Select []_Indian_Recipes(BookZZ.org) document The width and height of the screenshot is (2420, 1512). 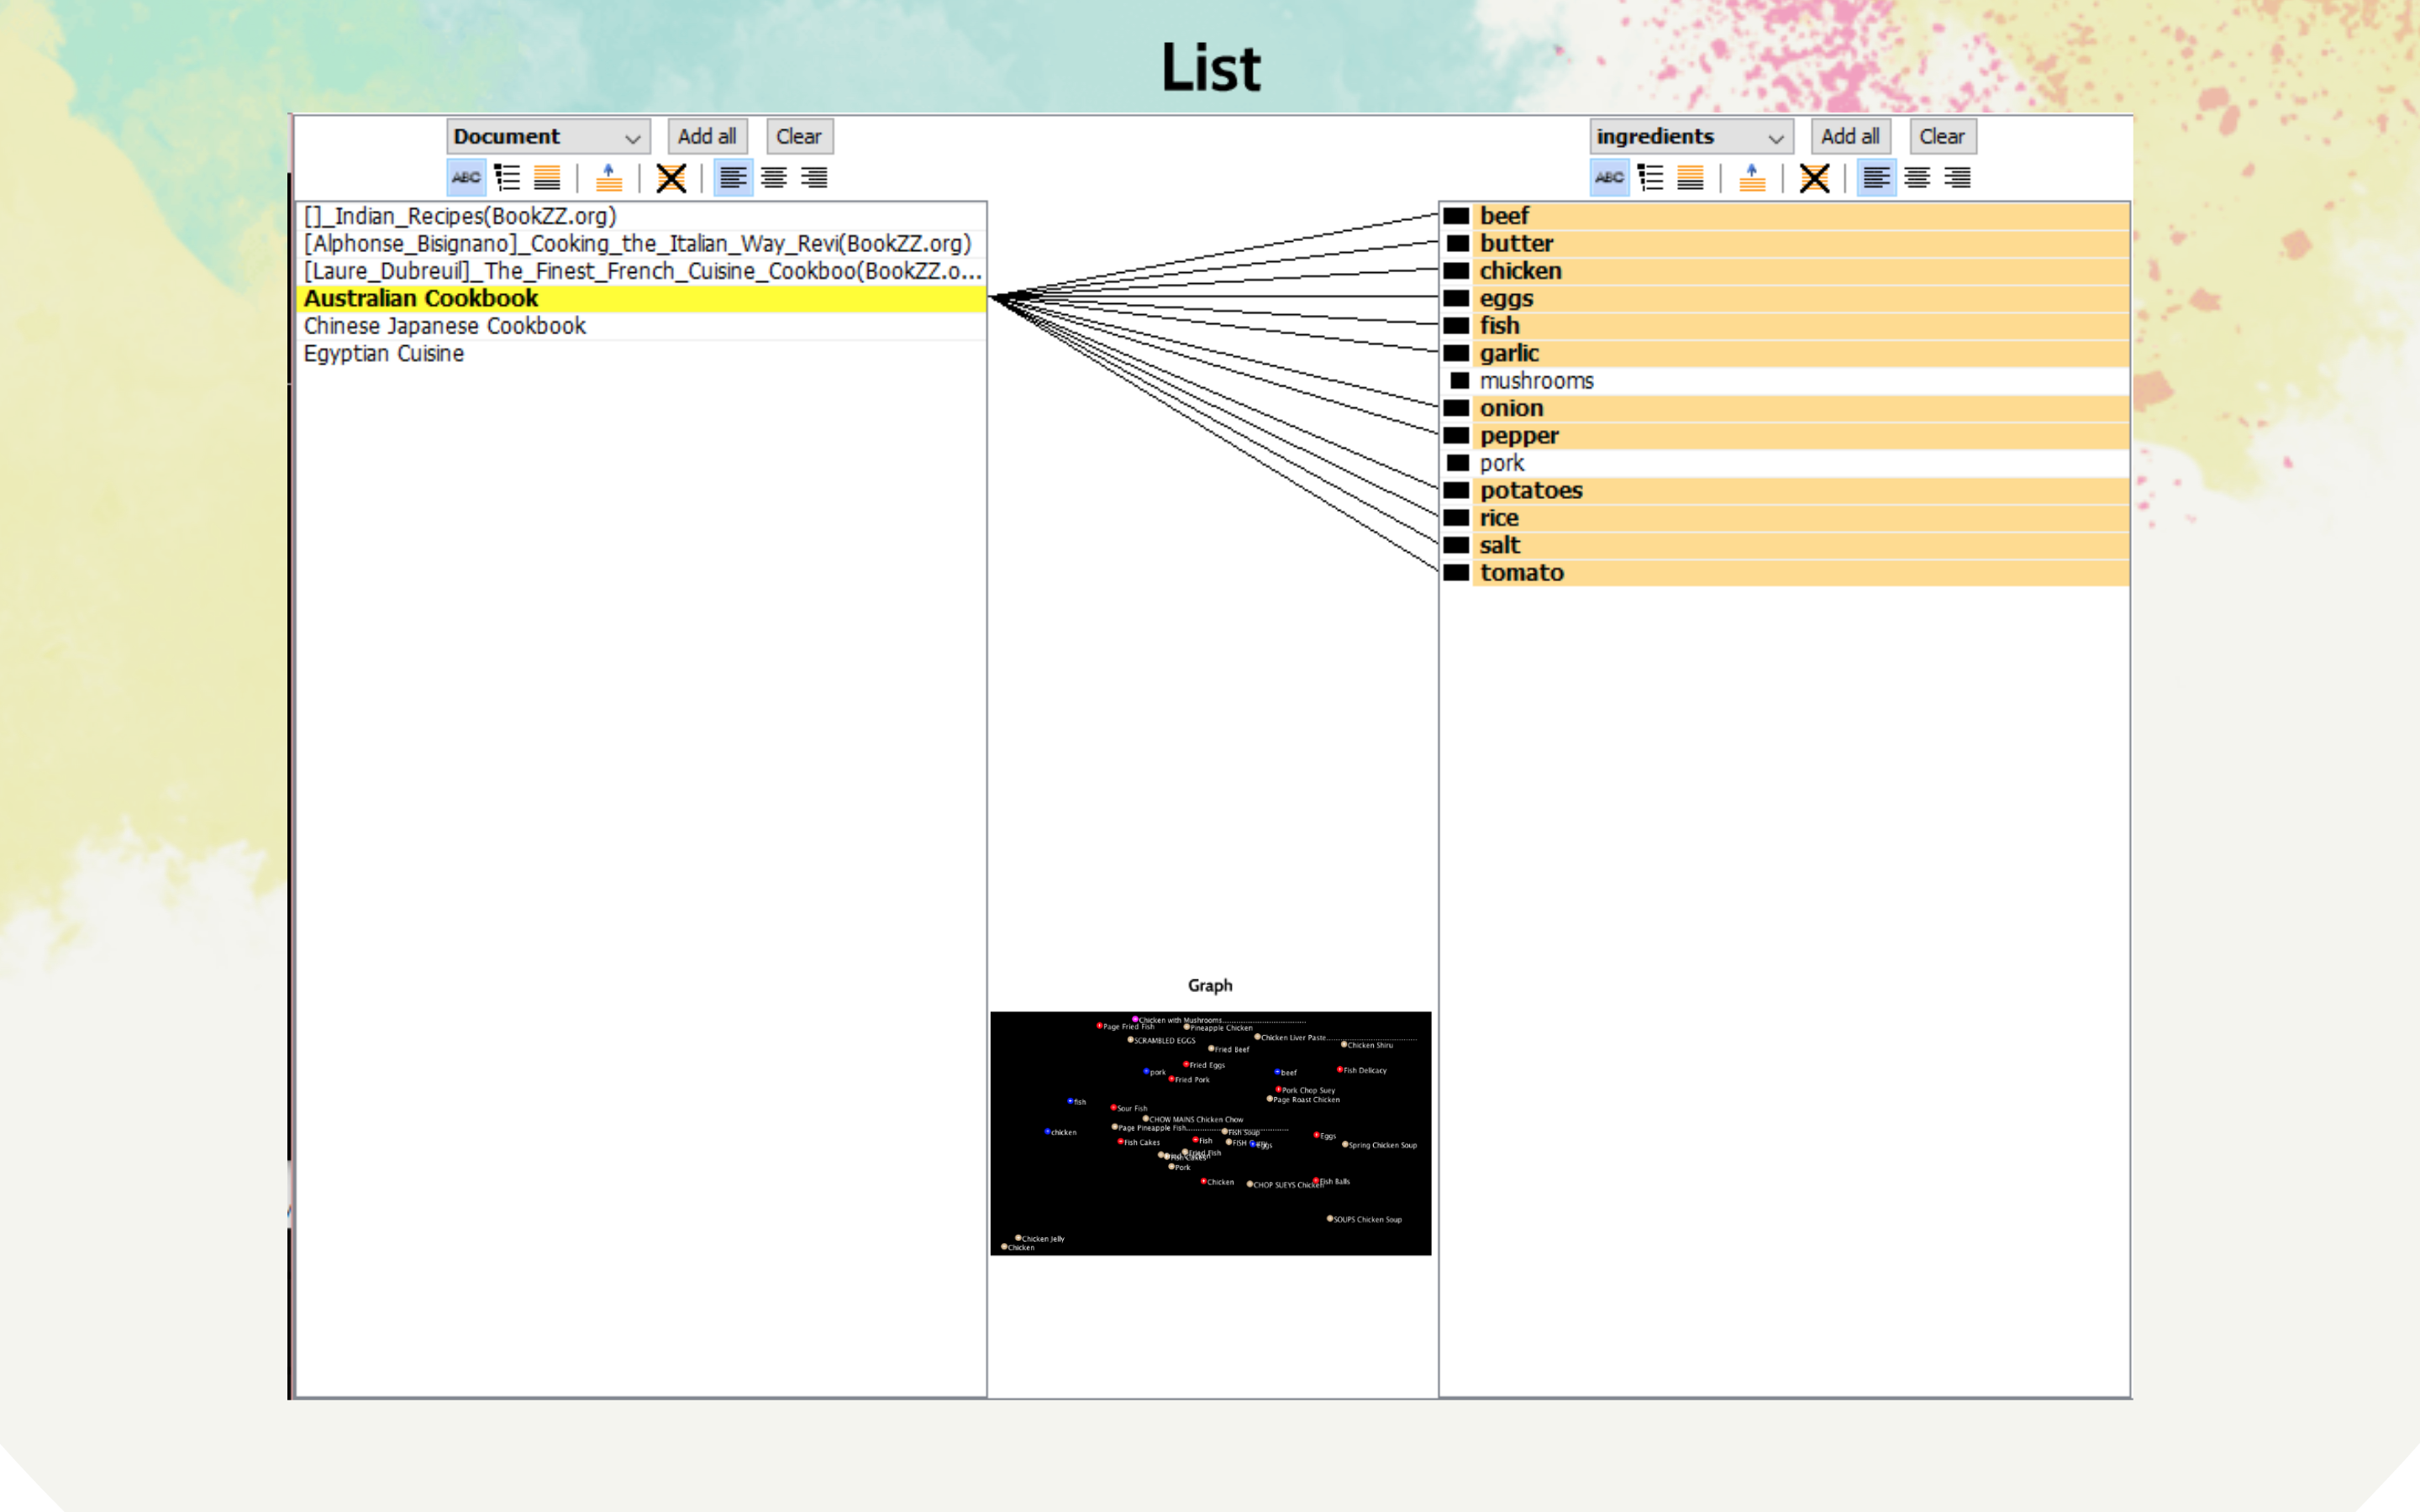(x=641, y=216)
